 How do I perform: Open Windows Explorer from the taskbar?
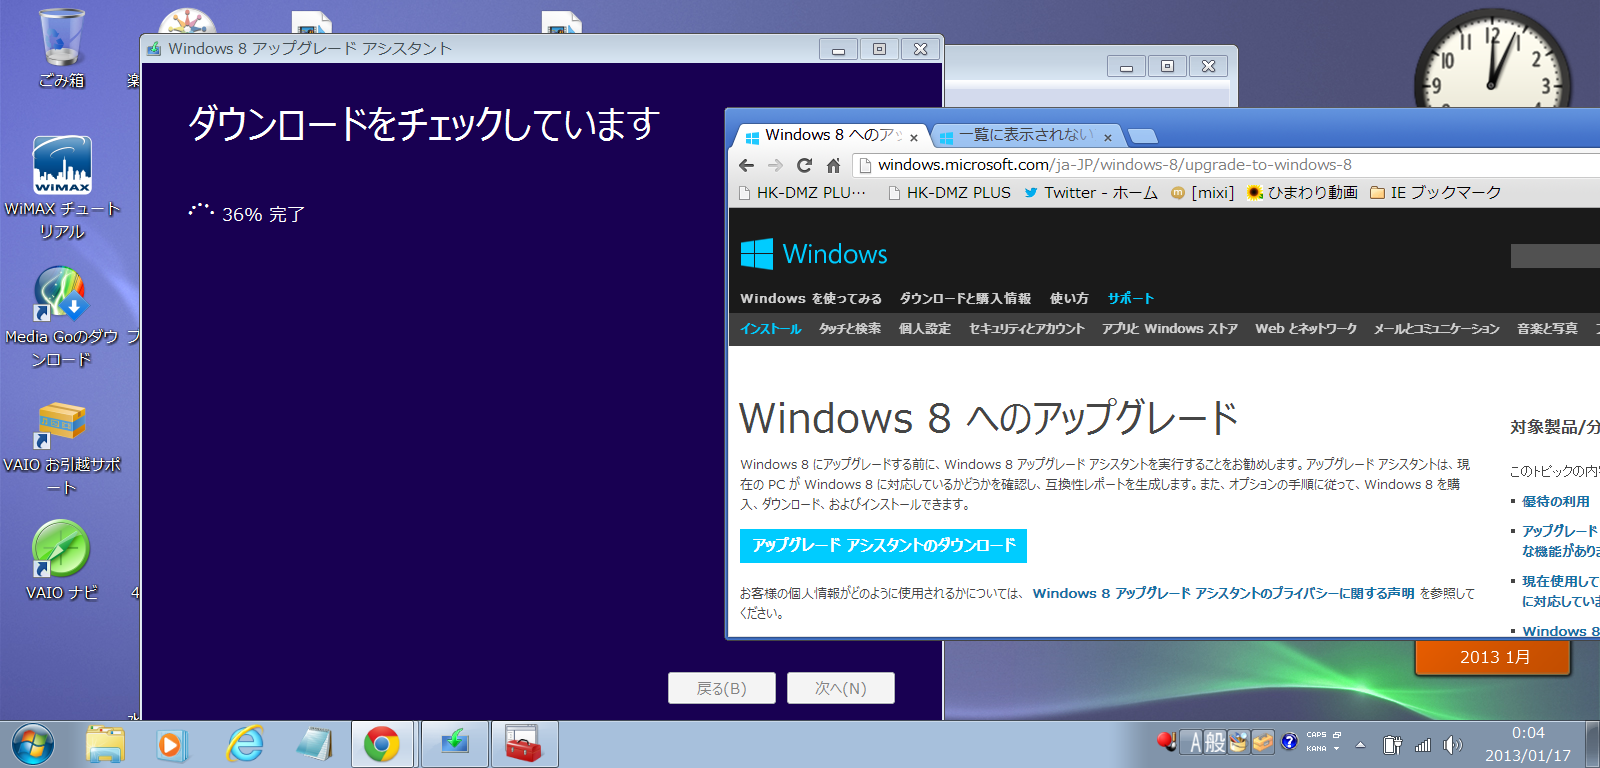105,745
